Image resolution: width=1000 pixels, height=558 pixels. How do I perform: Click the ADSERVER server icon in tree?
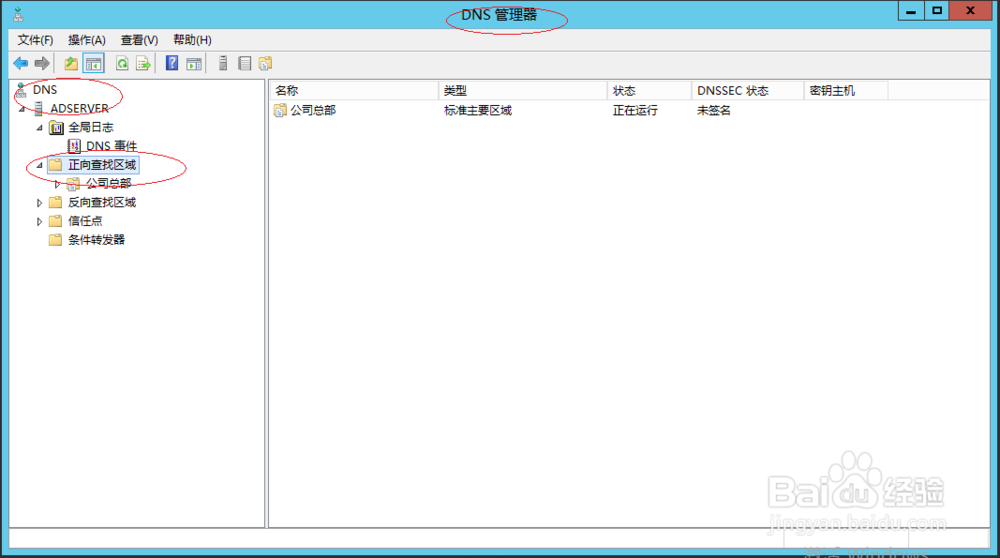[x=40, y=108]
